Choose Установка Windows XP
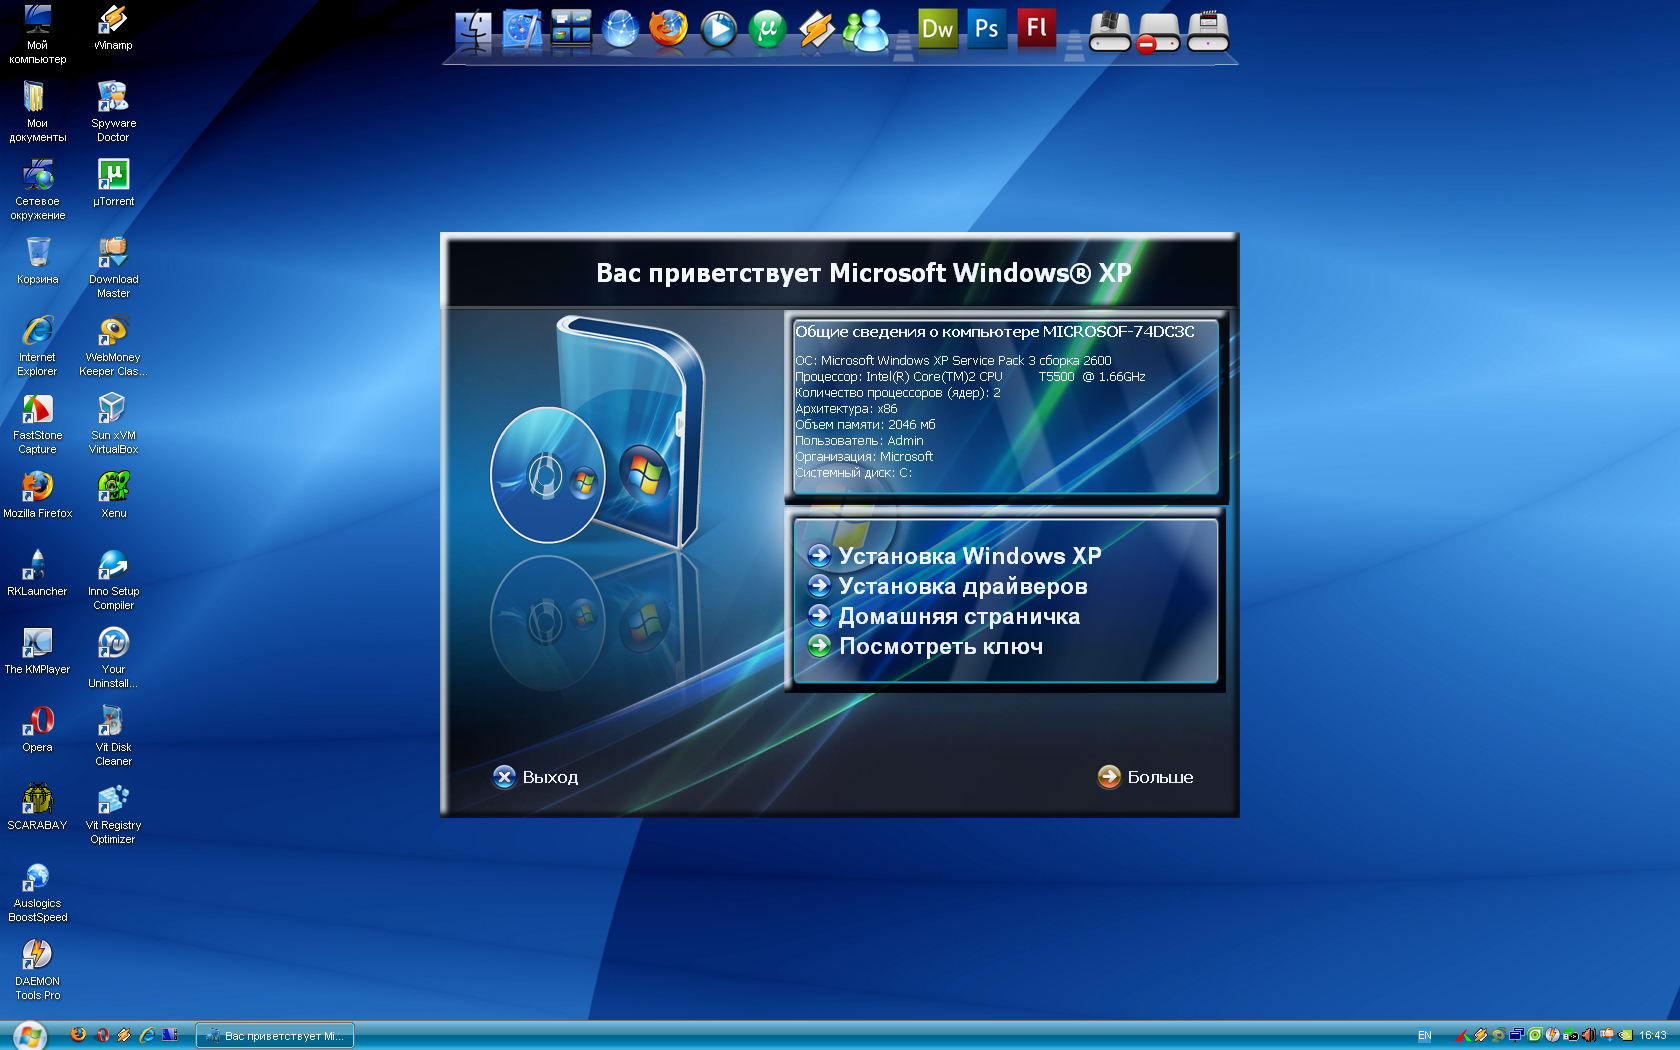This screenshot has height=1050, width=1680. pyautogui.click(x=955, y=556)
